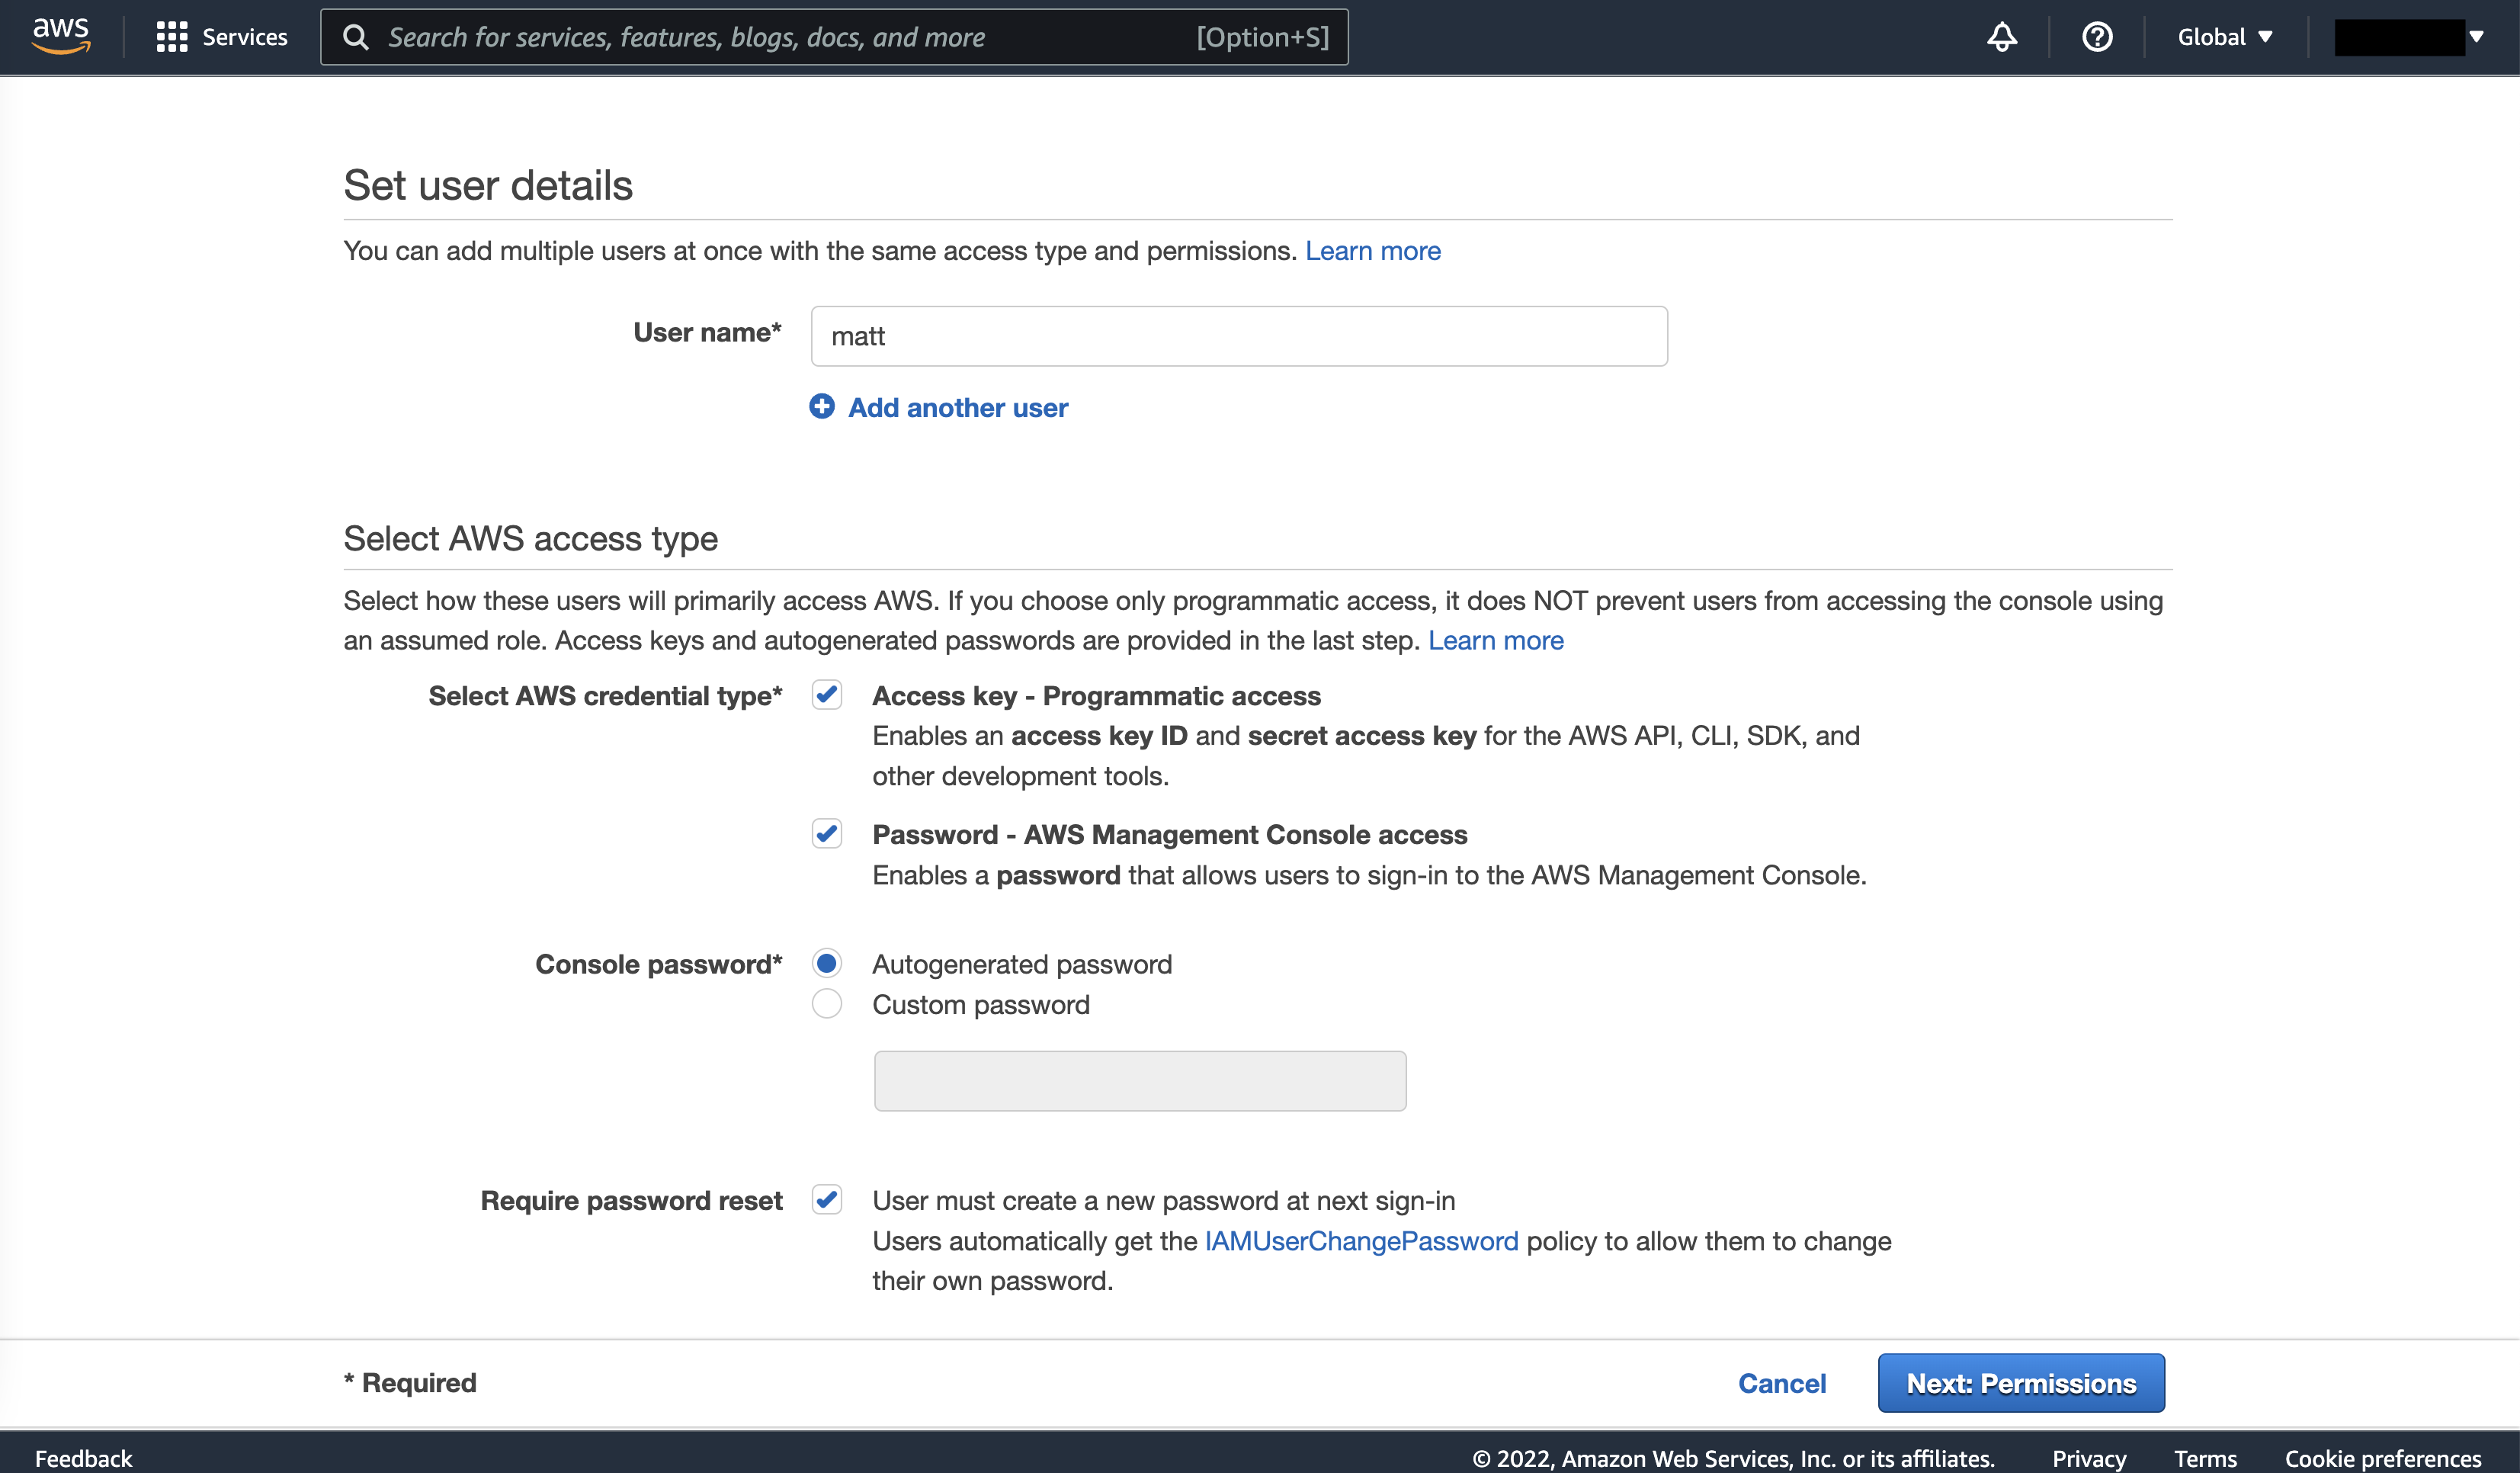
Task: Click the AWS logo icon
Action: coord(61,35)
